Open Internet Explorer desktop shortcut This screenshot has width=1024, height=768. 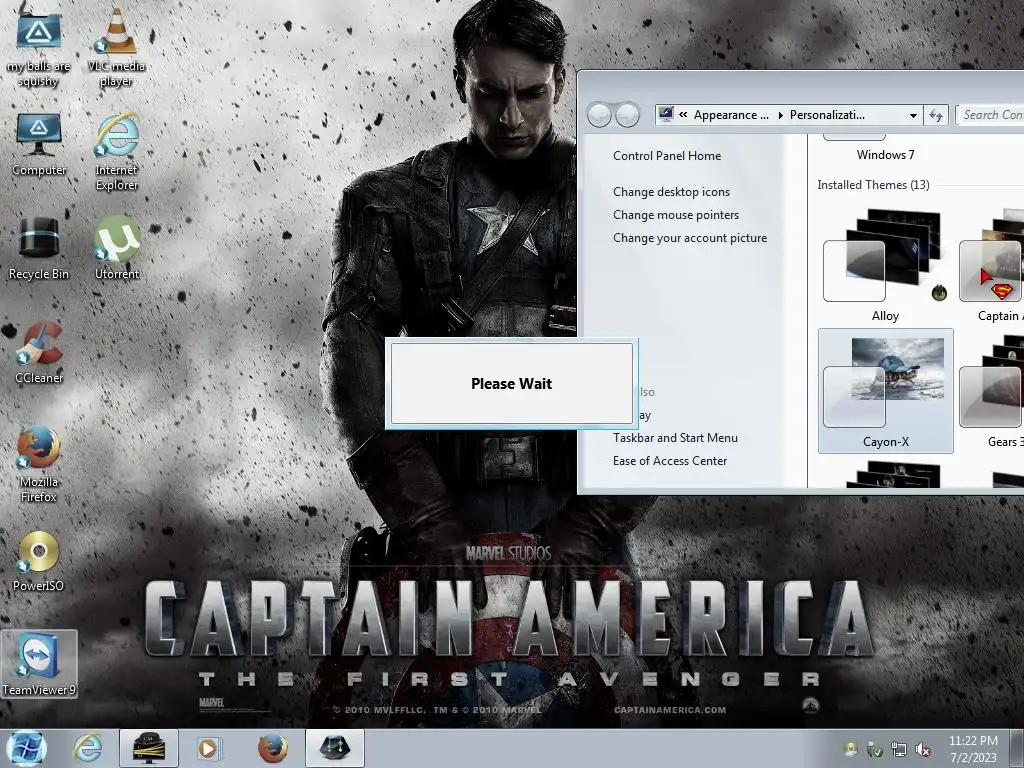click(x=116, y=152)
